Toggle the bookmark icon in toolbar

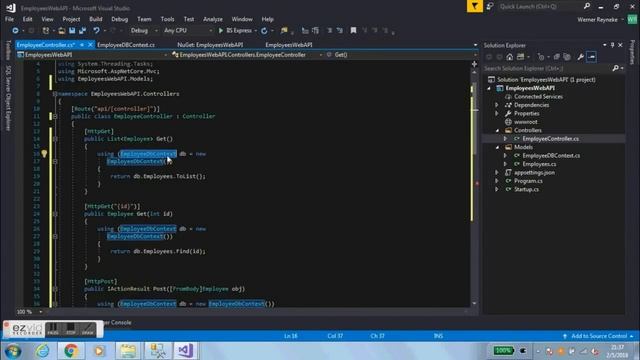click(353, 31)
